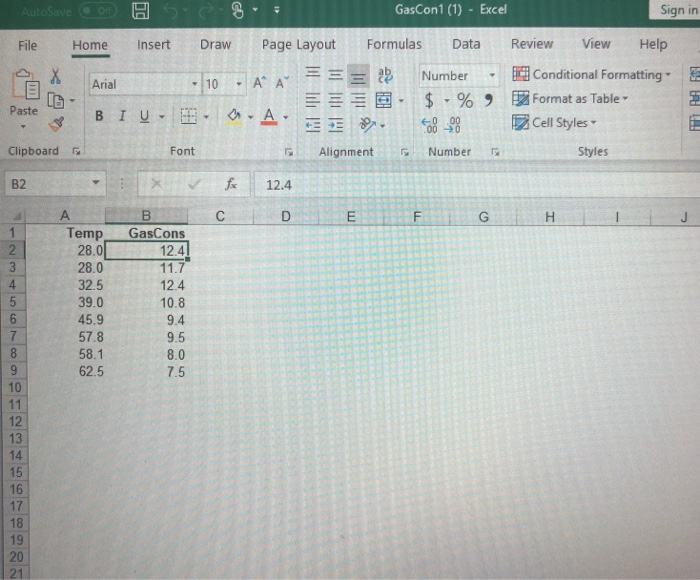Click the Percent Style icon

tap(465, 100)
